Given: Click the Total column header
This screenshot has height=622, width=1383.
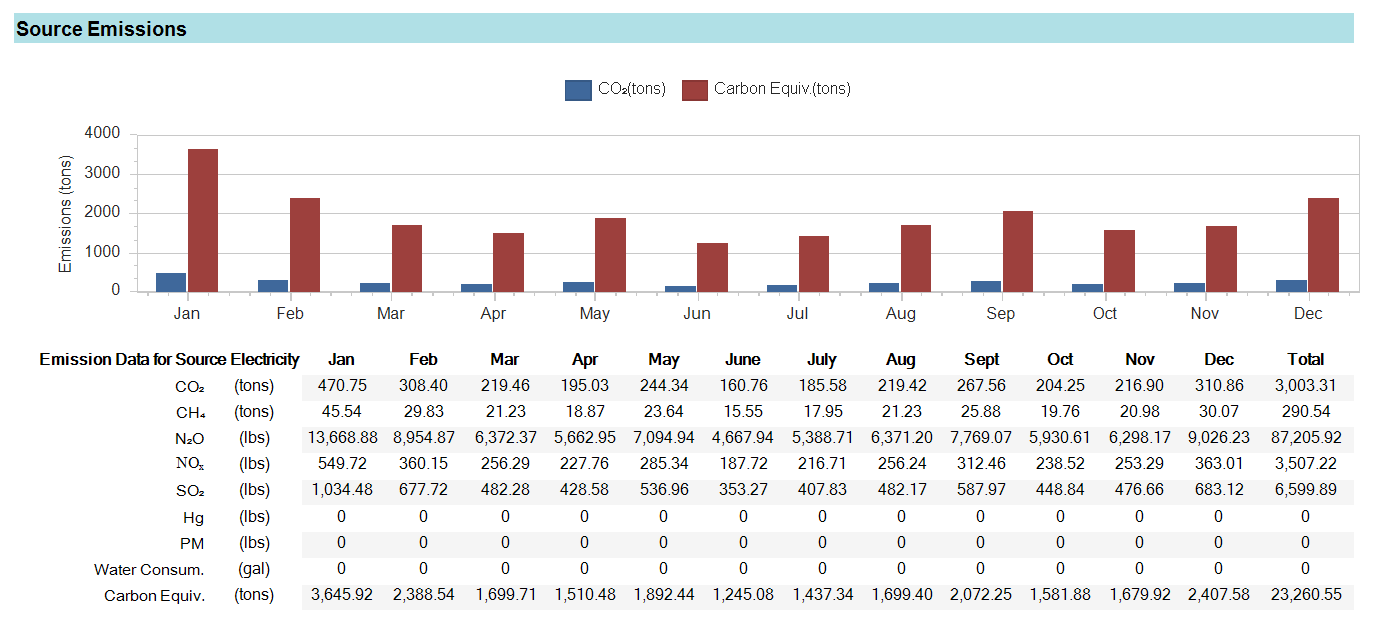Looking at the screenshot, I should 1305,358.
